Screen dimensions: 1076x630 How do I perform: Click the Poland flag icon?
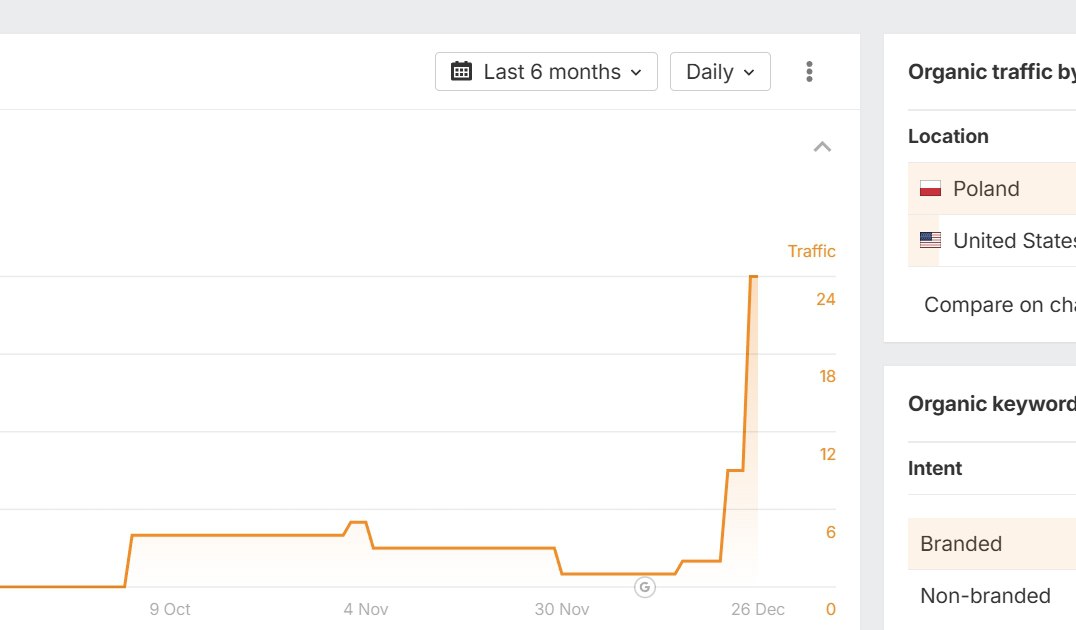coord(930,189)
